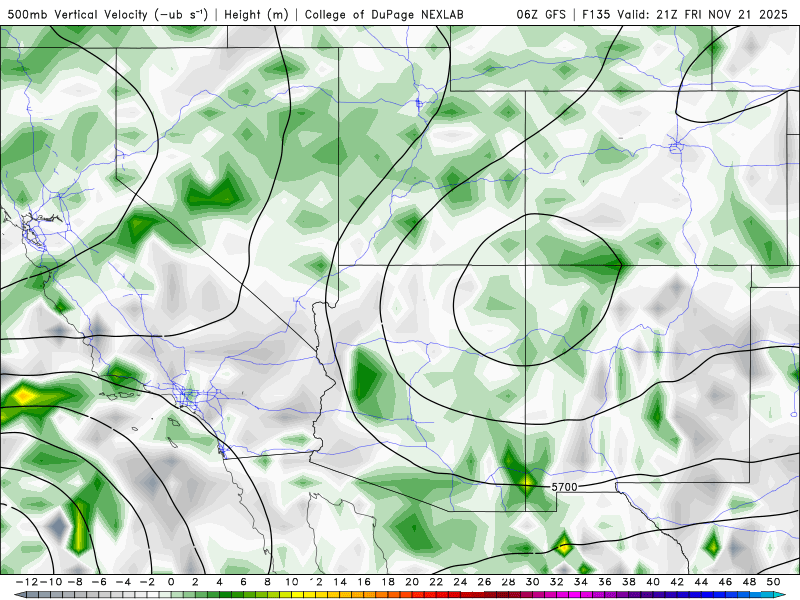Click the "46" value on the color scale

(725, 582)
